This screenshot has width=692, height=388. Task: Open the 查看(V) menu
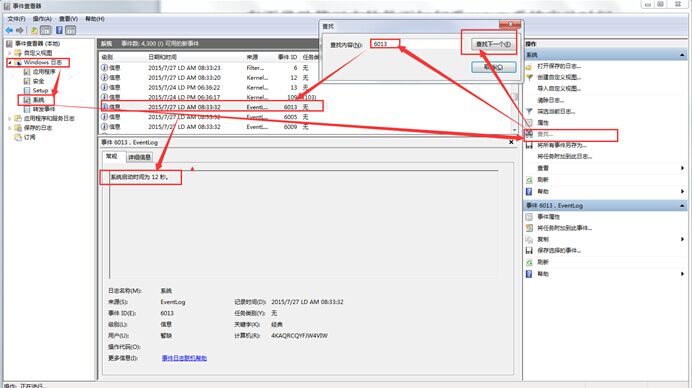[x=68, y=19]
